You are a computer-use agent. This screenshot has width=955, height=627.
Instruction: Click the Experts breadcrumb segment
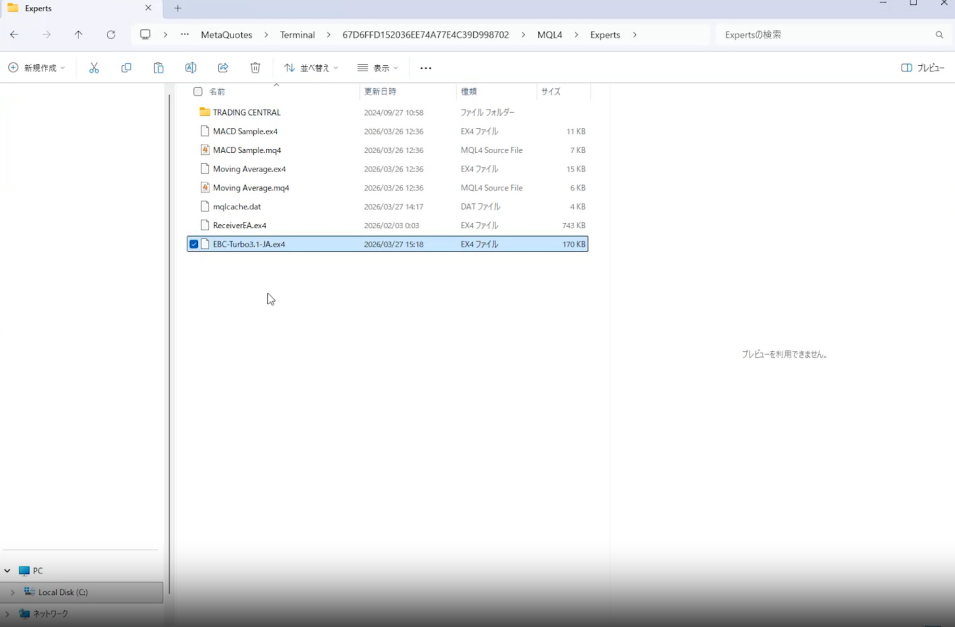(605, 35)
